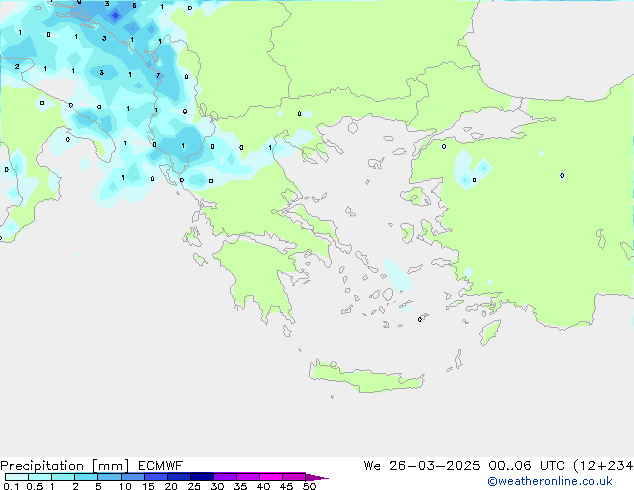Viewport: 634px width, 490px height.
Task: Click the legend label '10'
Action: (x=125, y=486)
